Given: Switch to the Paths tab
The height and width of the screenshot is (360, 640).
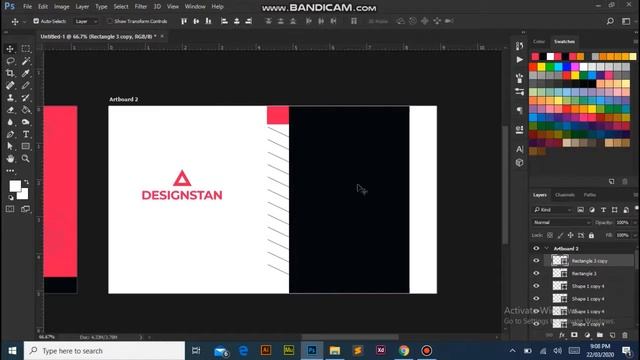Looking at the screenshot, I should click(590, 195).
